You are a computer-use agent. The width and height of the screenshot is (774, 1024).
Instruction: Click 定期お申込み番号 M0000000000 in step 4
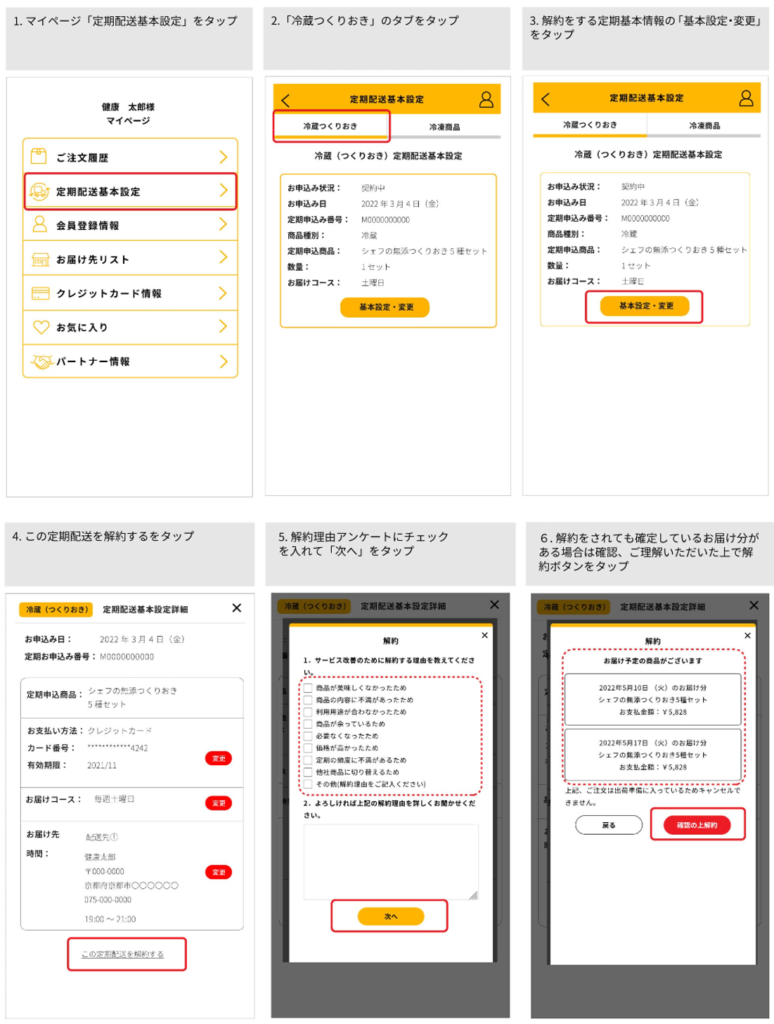pyautogui.click(x=89, y=656)
